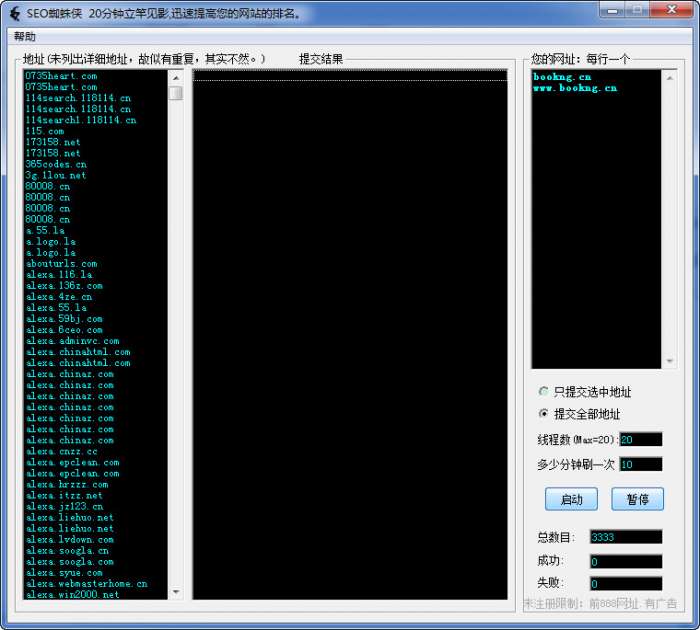Select alexa.hrzzz.com in address list
Viewport: 700px width, 630px height.
[x=67, y=484]
